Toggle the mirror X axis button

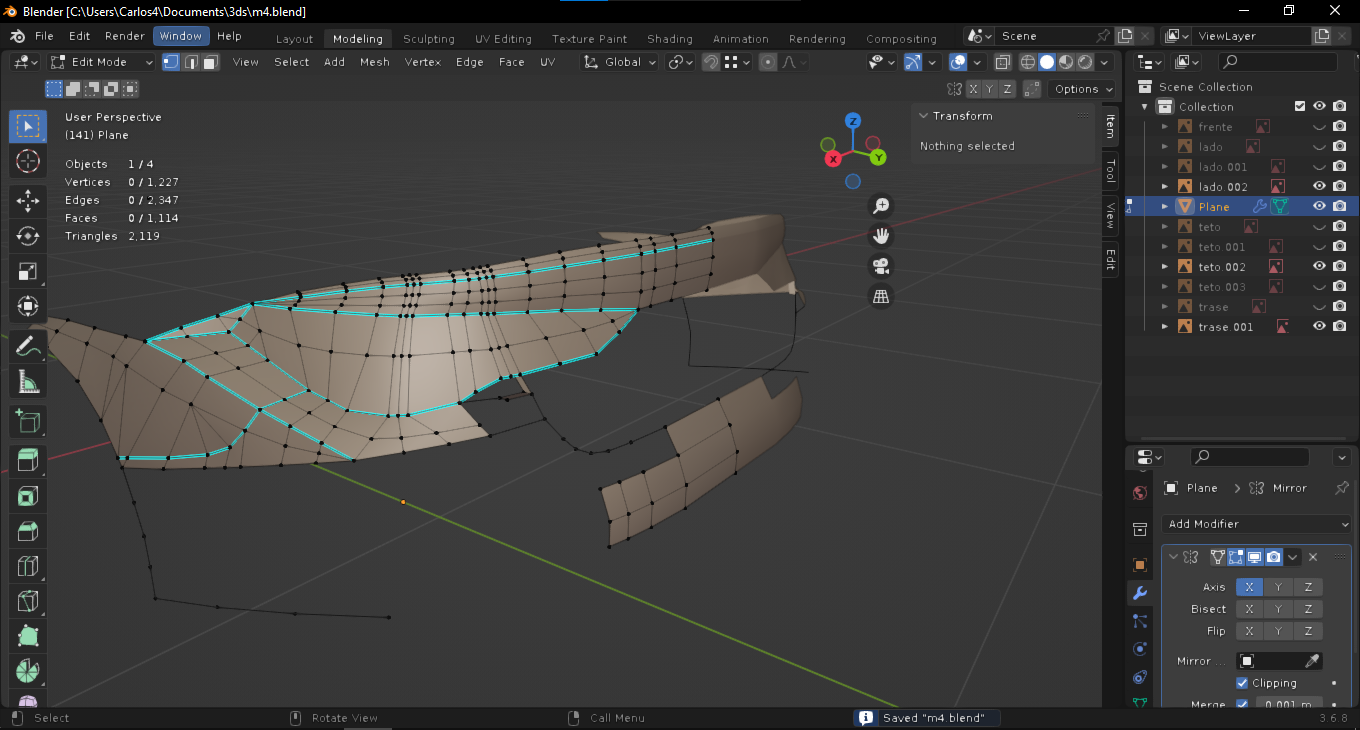coord(1249,587)
